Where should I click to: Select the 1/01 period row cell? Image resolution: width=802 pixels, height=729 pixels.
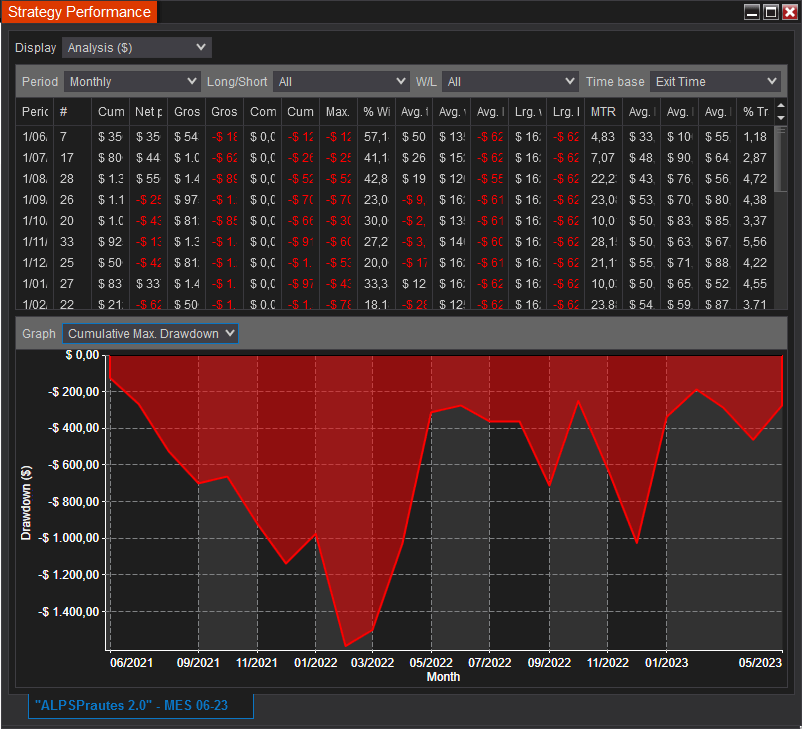(x=35, y=283)
